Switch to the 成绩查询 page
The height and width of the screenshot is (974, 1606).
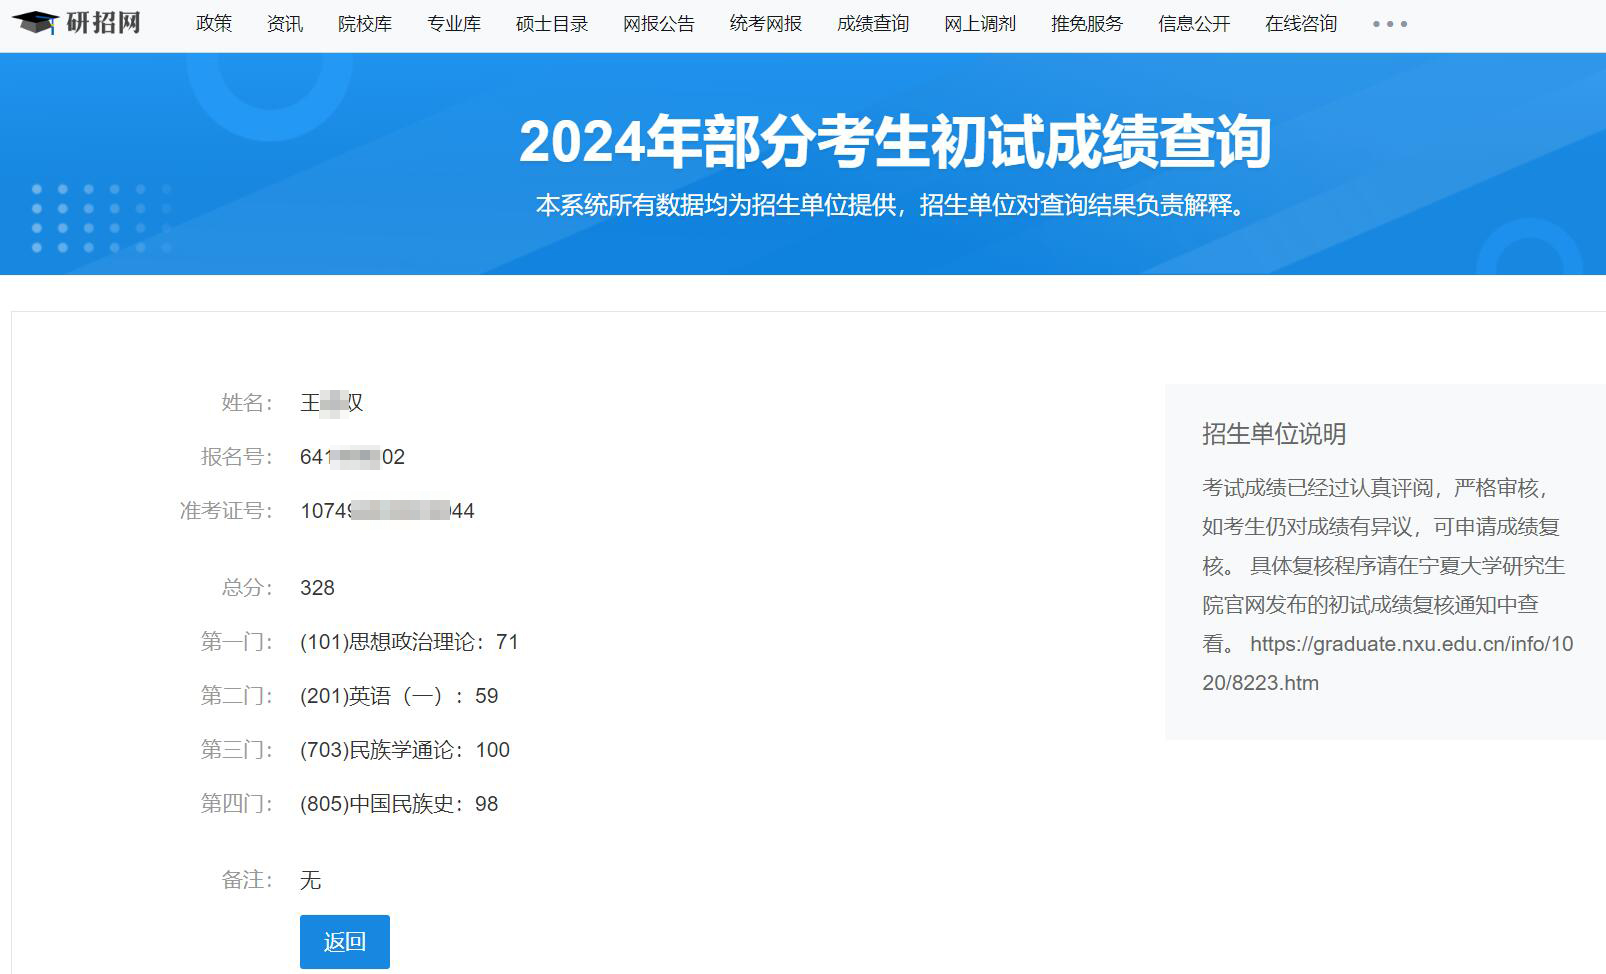click(873, 24)
